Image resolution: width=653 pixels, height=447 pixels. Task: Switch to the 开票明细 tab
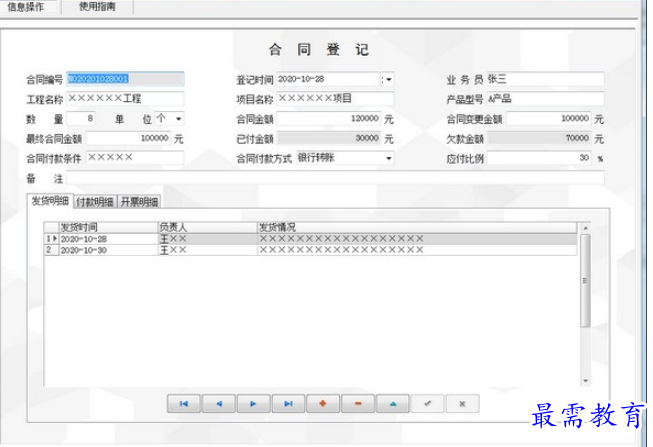(x=140, y=202)
